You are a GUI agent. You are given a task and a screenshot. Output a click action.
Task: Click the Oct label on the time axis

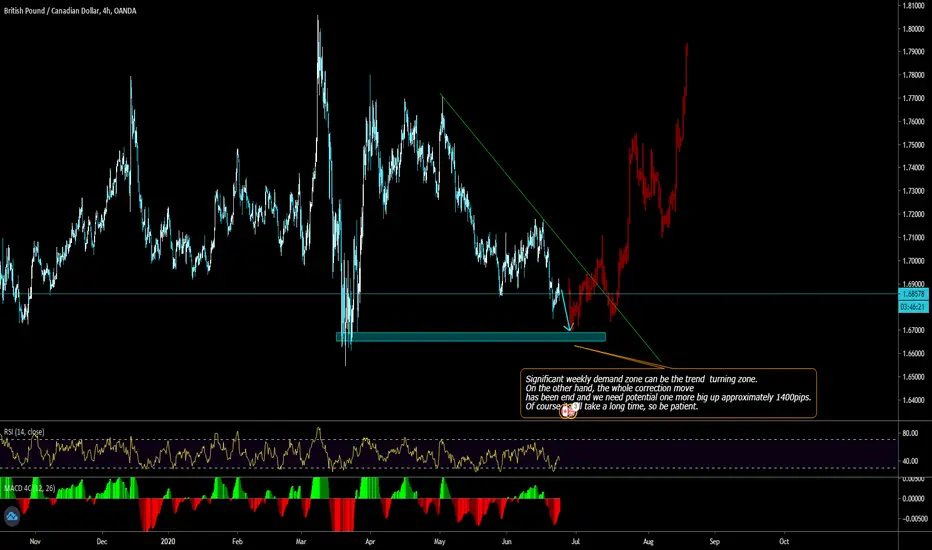click(784, 541)
